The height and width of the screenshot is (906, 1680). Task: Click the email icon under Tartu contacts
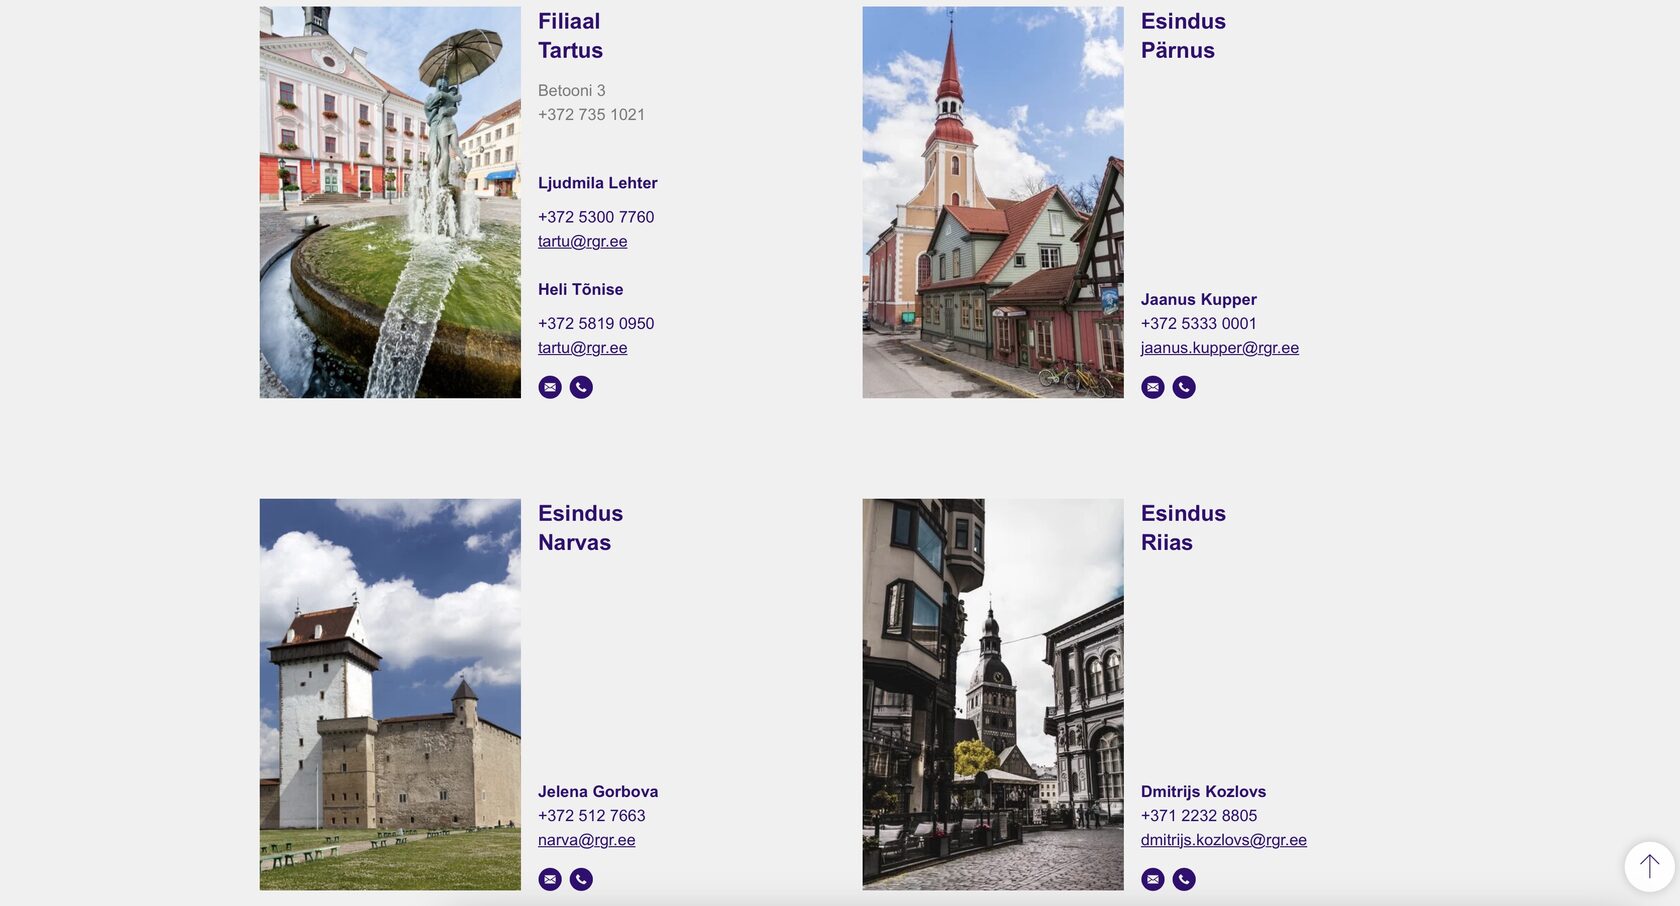coord(550,387)
